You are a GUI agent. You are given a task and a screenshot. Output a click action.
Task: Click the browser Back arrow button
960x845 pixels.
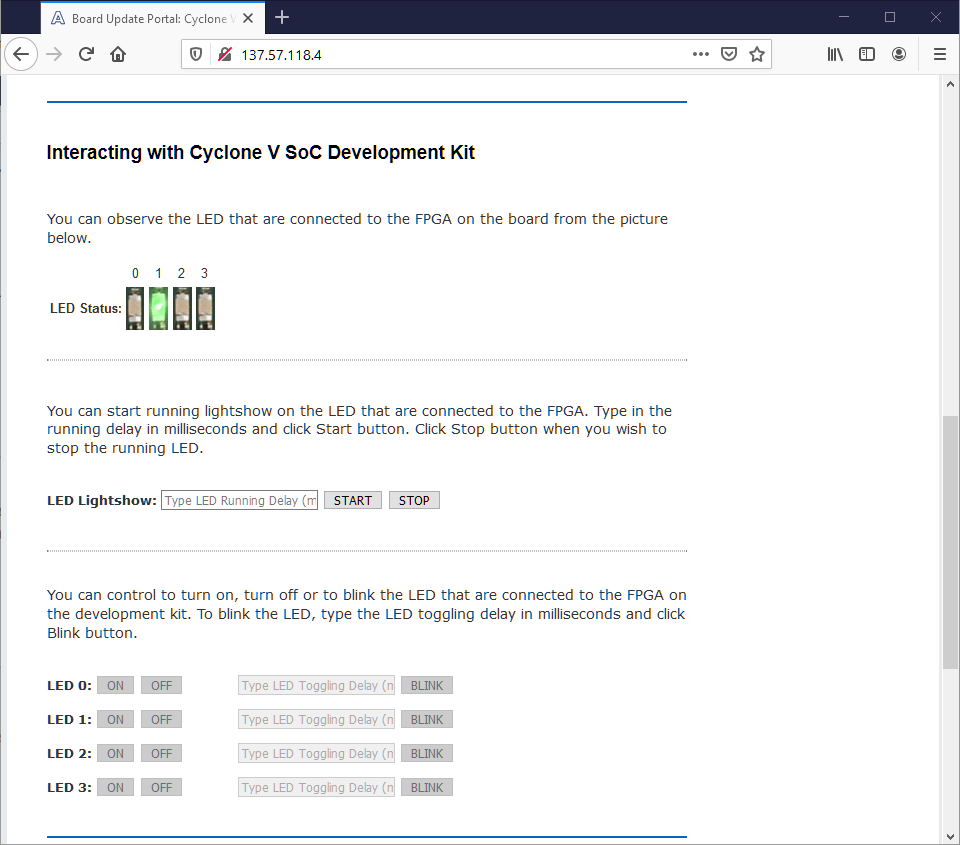(21, 54)
